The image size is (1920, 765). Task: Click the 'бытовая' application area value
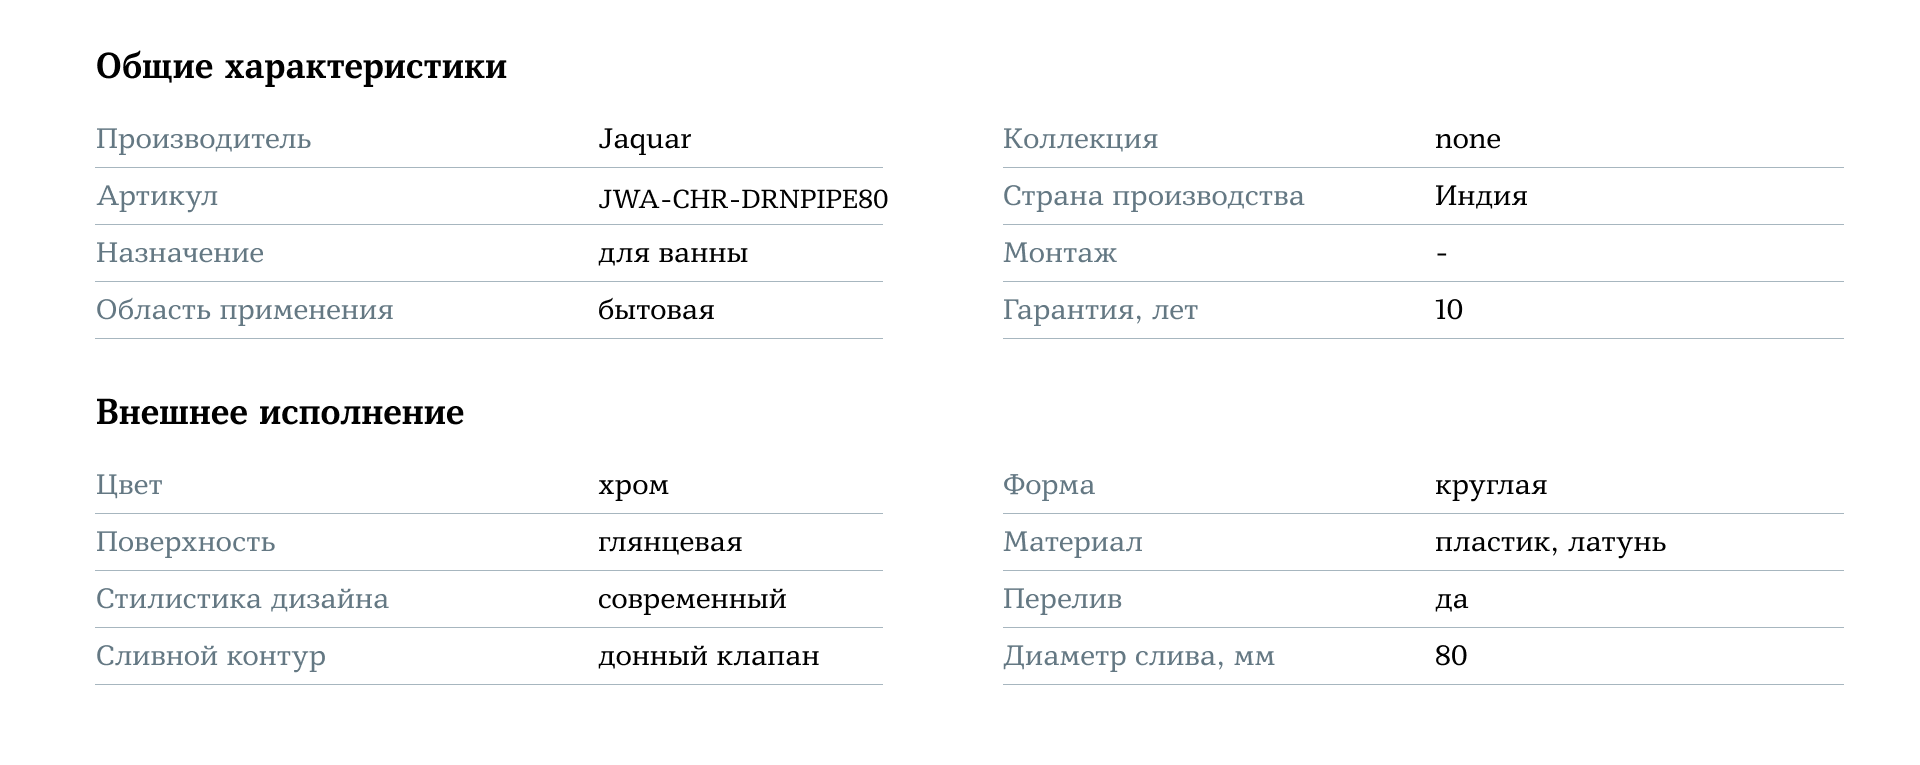click(x=656, y=310)
